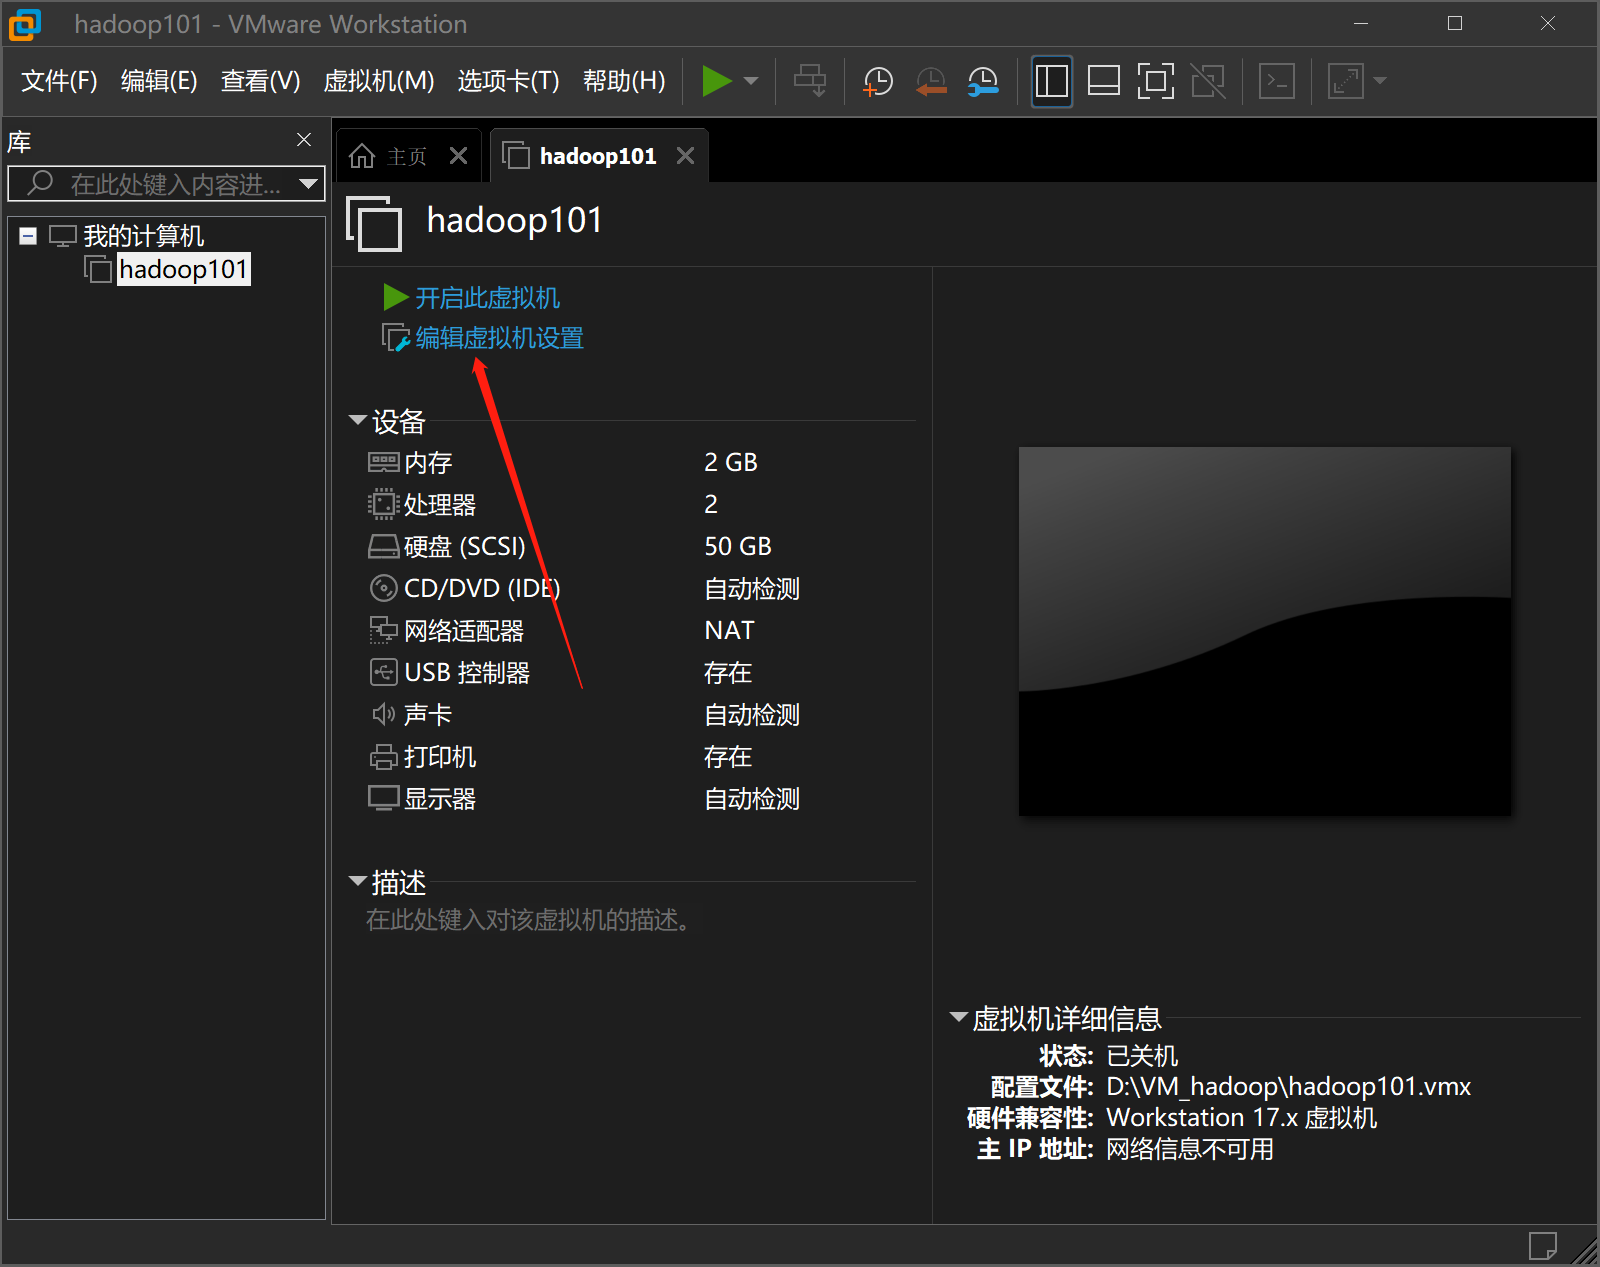Click the 50 GB disk value

(x=738, y=547)
